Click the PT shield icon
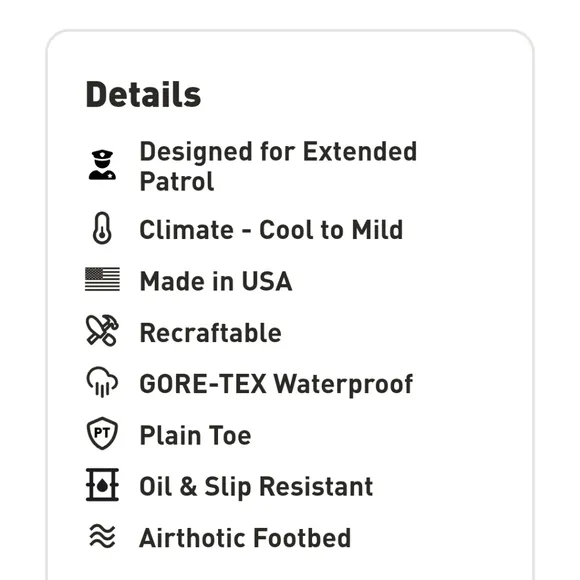 pyautogui.click(x=102, y=433)
